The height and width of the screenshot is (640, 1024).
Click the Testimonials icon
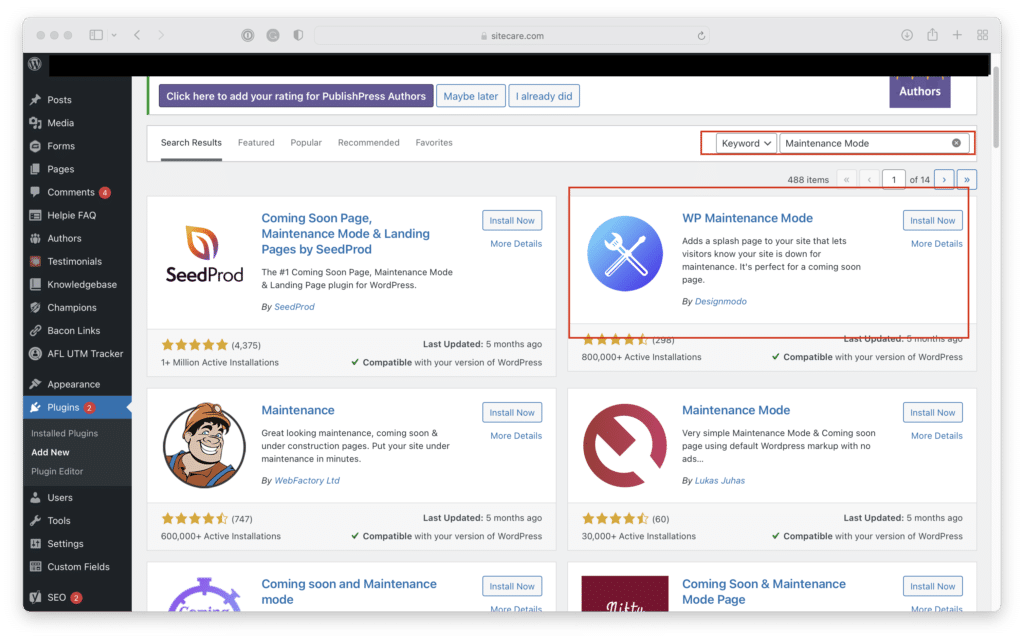point(35,261)
